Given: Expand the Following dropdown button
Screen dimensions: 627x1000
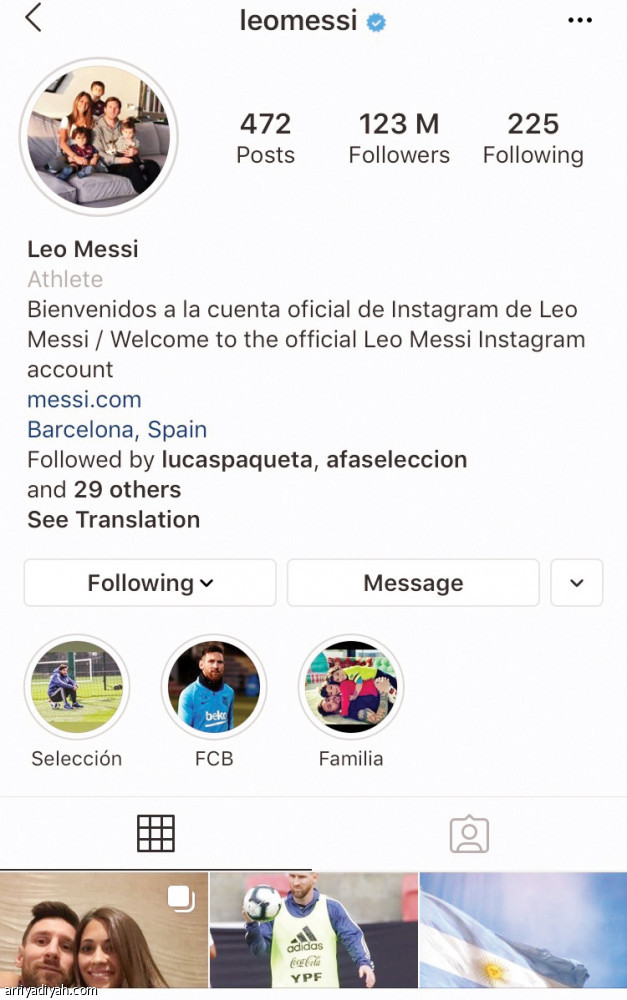Looking at the screenshot, I should [x=150, y=583].
